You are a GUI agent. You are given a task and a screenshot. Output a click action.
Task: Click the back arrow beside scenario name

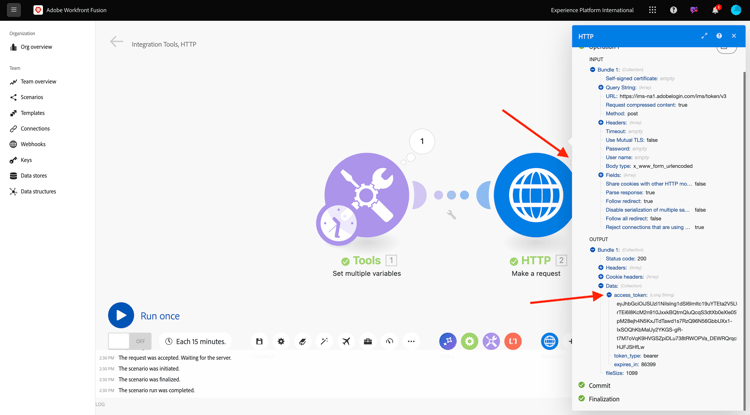pyautogui.click(x=116, y=42)
